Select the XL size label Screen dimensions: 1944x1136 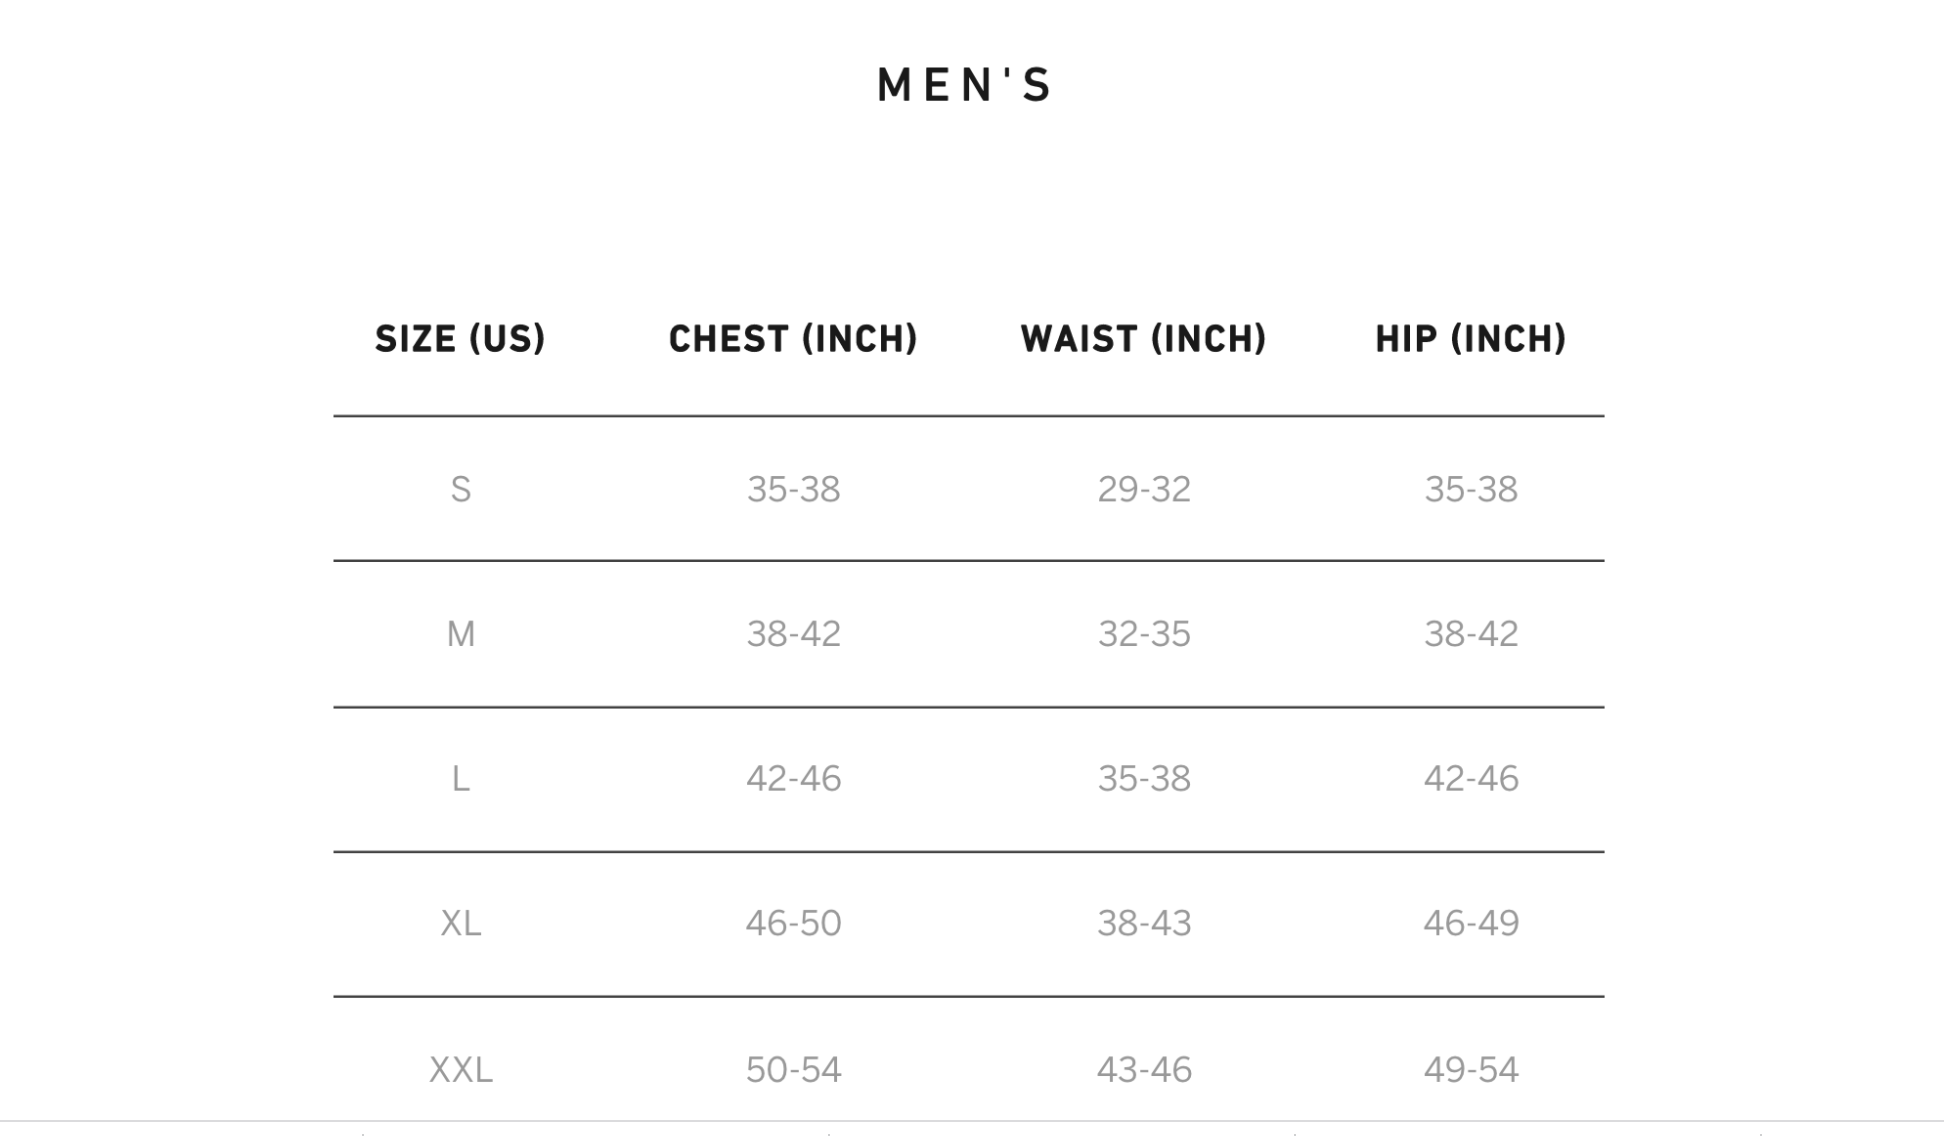pyautogui.click(x=460, y=923)
